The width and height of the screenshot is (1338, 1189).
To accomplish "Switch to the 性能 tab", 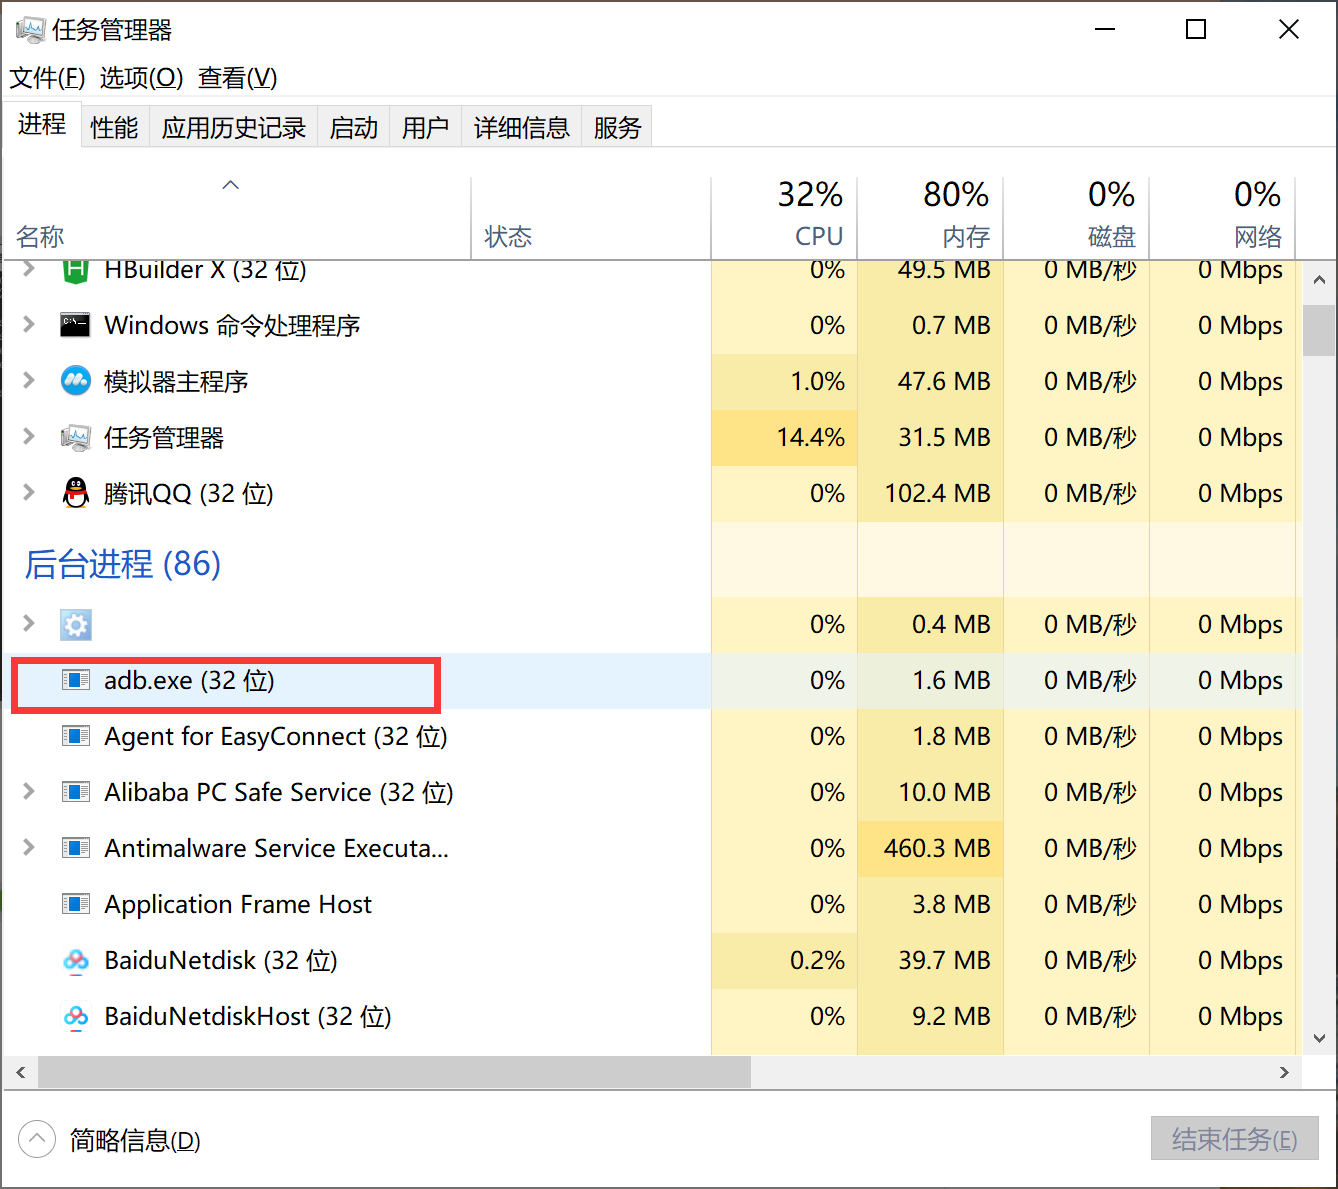I will pyautogui.click(x=114, y=127).
